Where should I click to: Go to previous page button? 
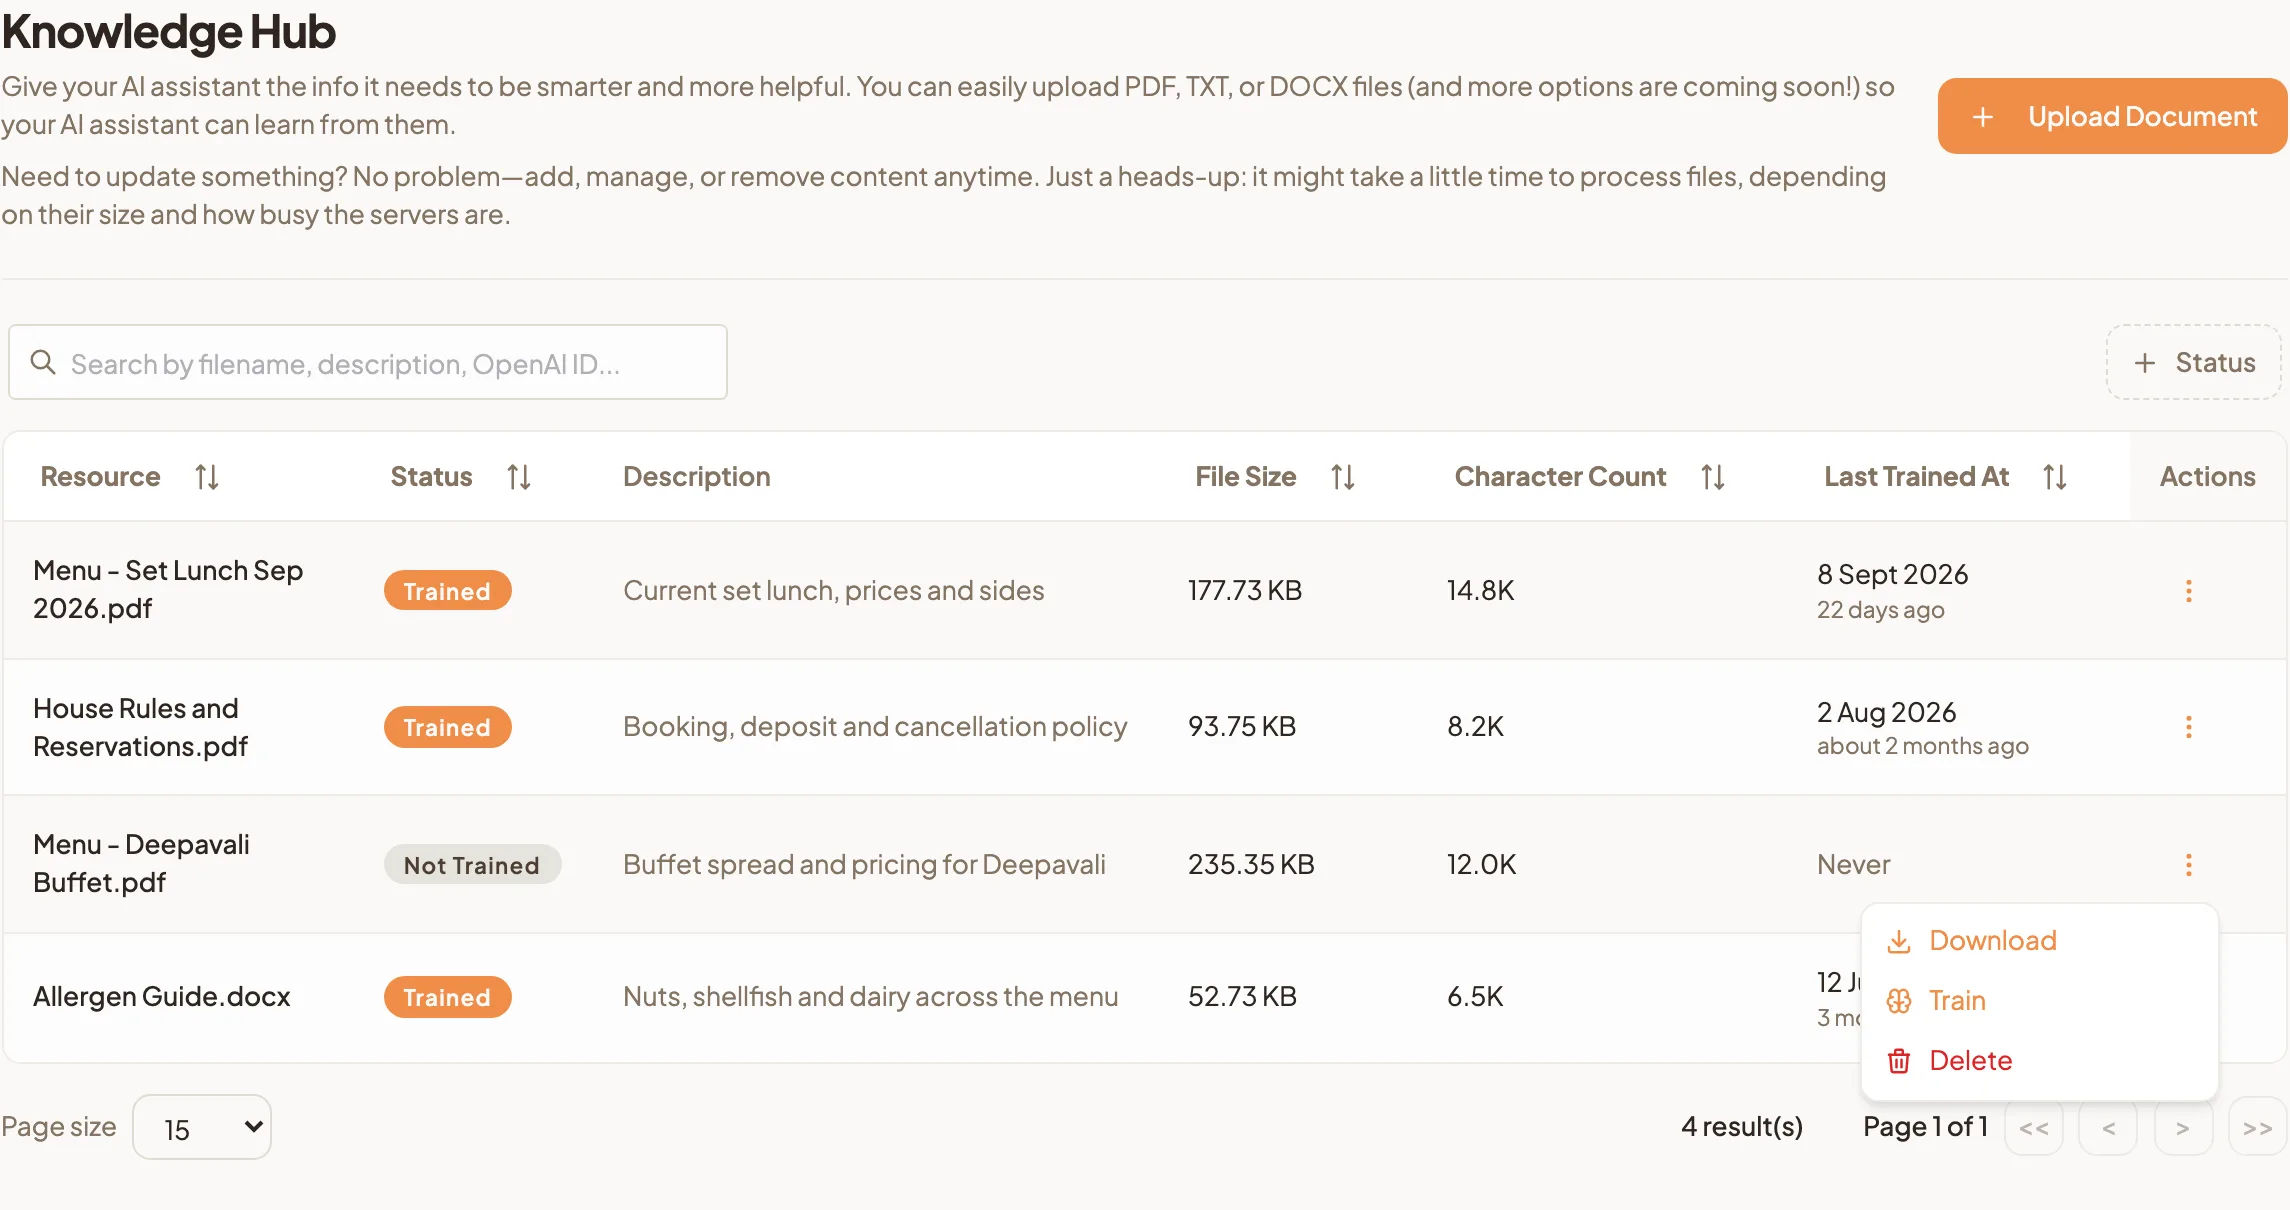[x=2108, y=1128]
